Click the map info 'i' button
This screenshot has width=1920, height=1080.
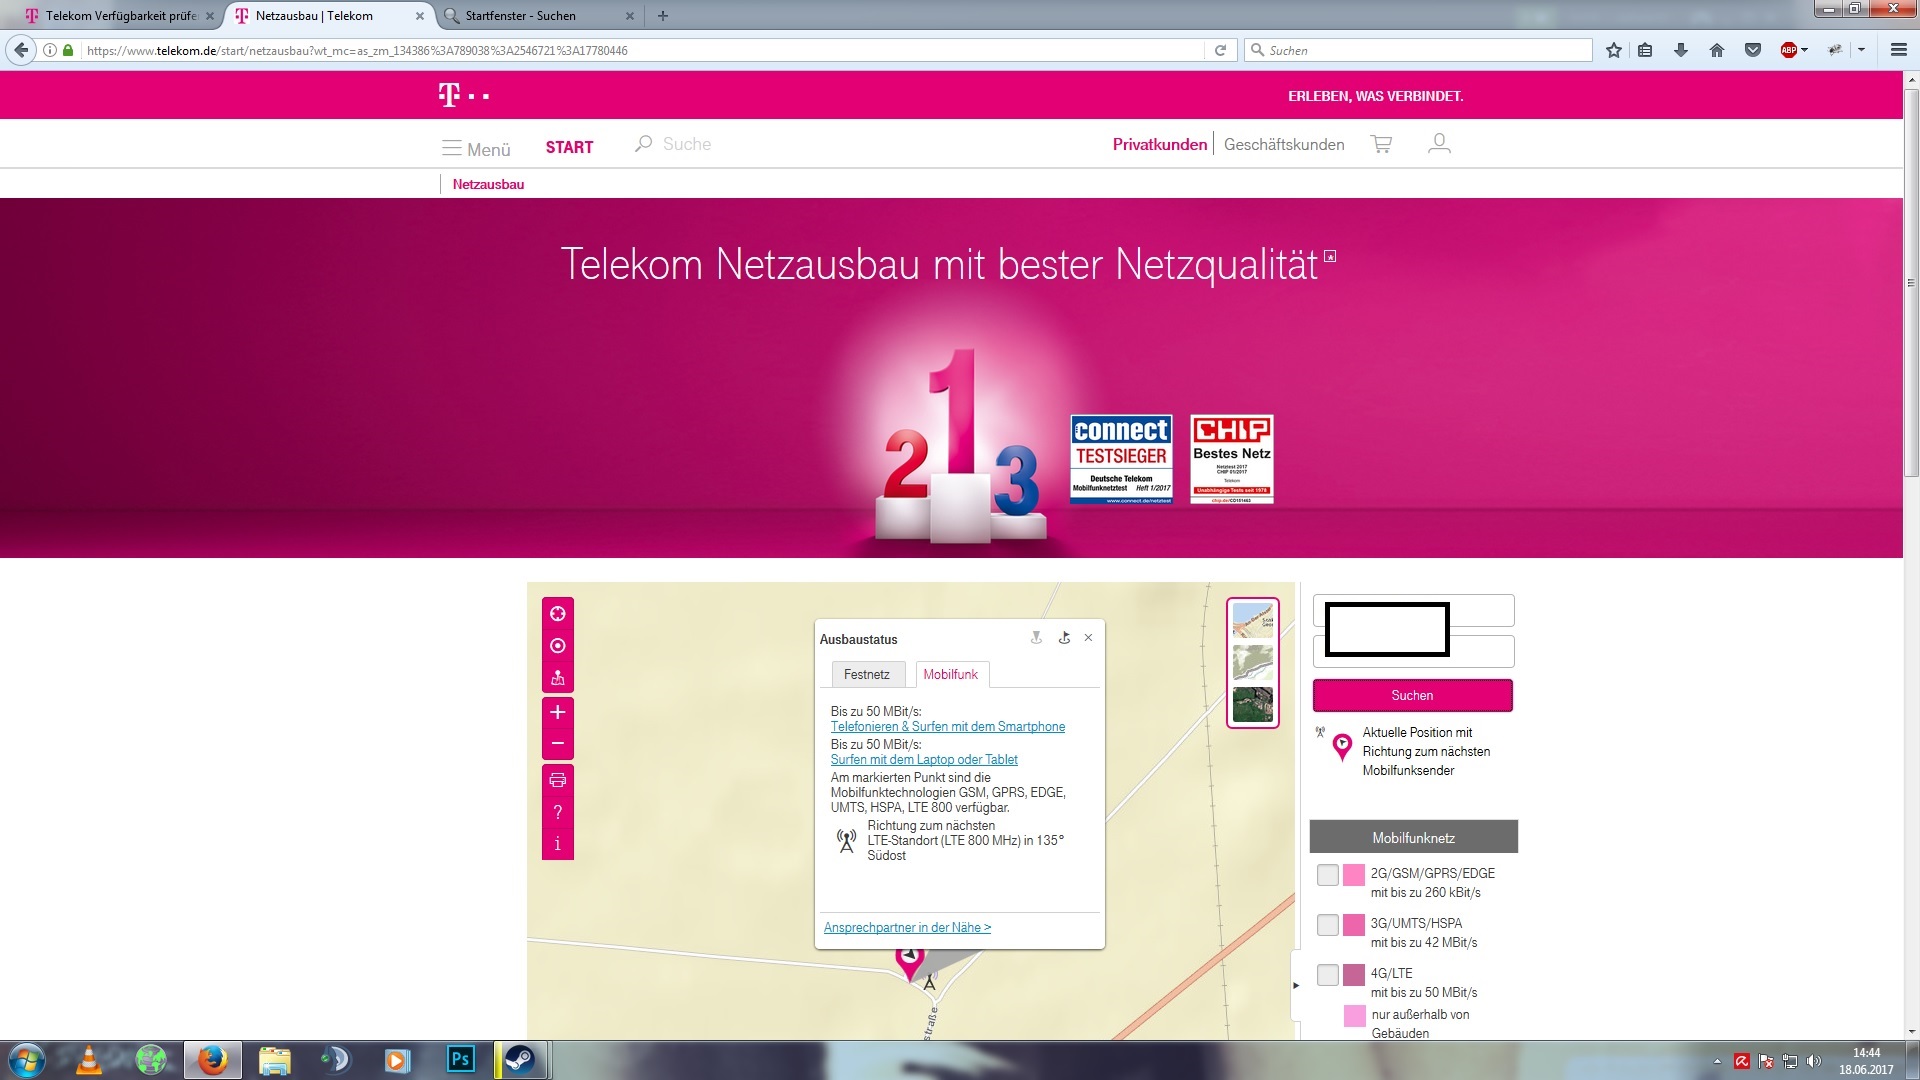[558, 844]
